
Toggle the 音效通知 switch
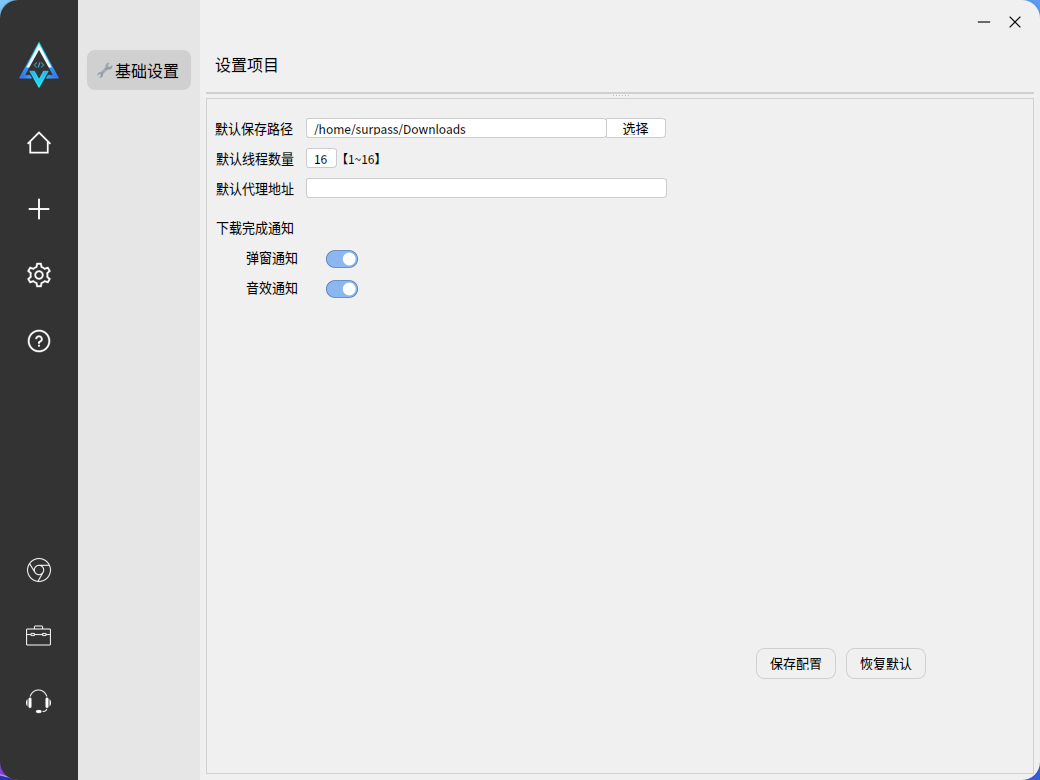(342, 289)
